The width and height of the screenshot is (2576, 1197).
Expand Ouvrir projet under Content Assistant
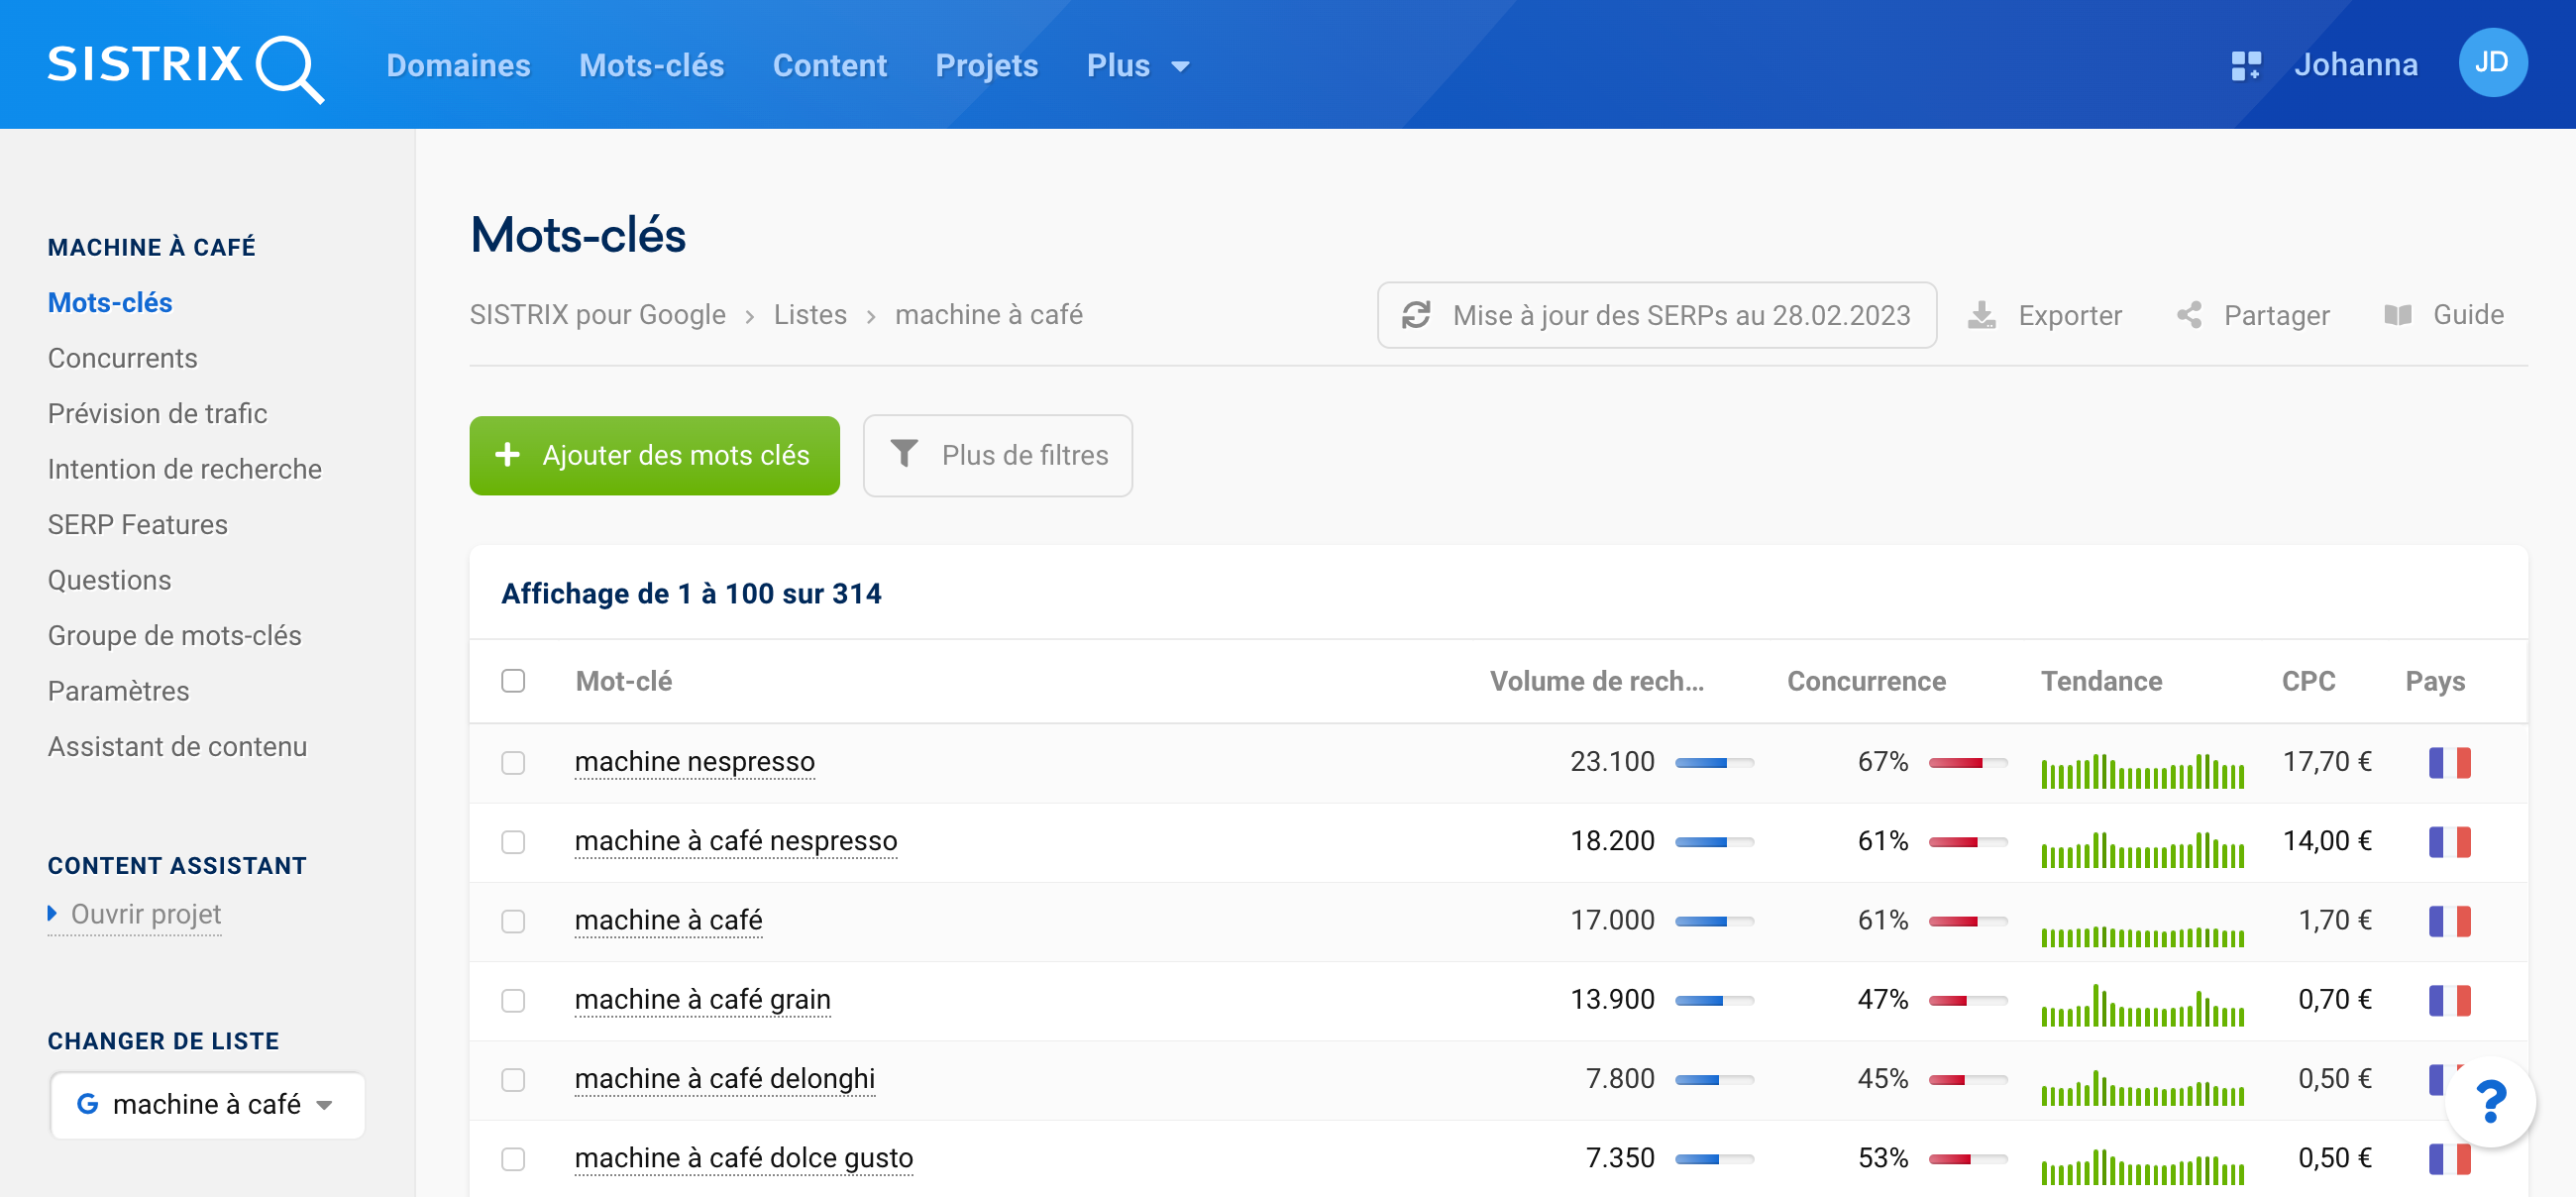[x=135, y=914]
